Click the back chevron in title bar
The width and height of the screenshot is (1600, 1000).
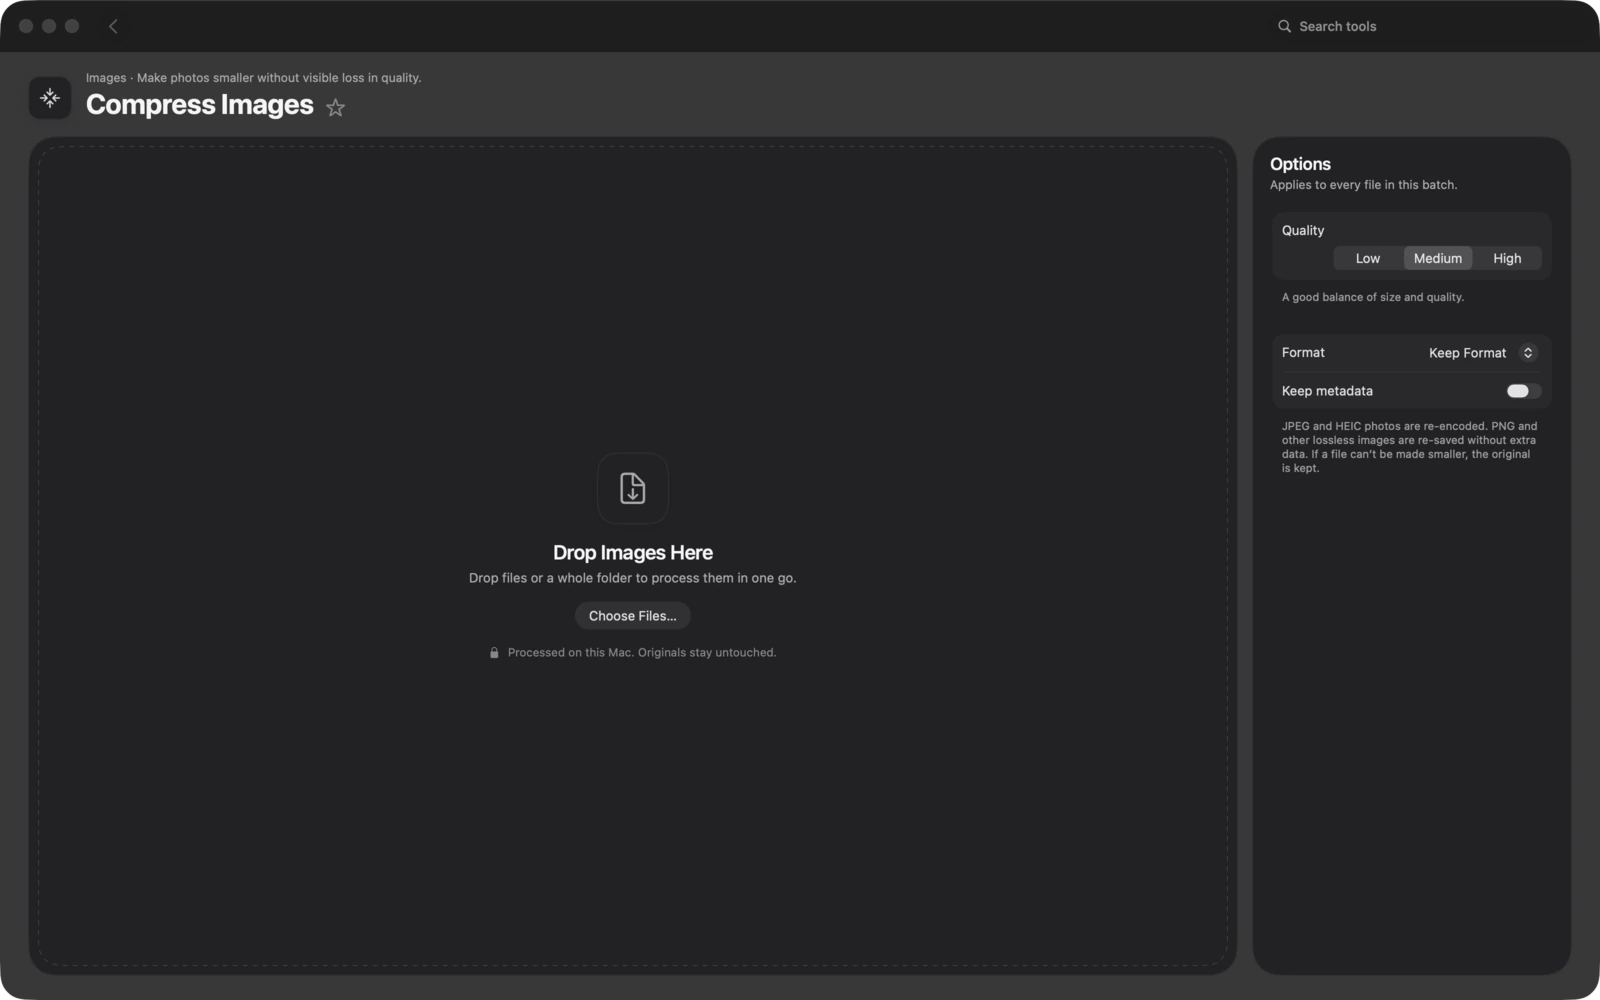click(x=113, y=26)
